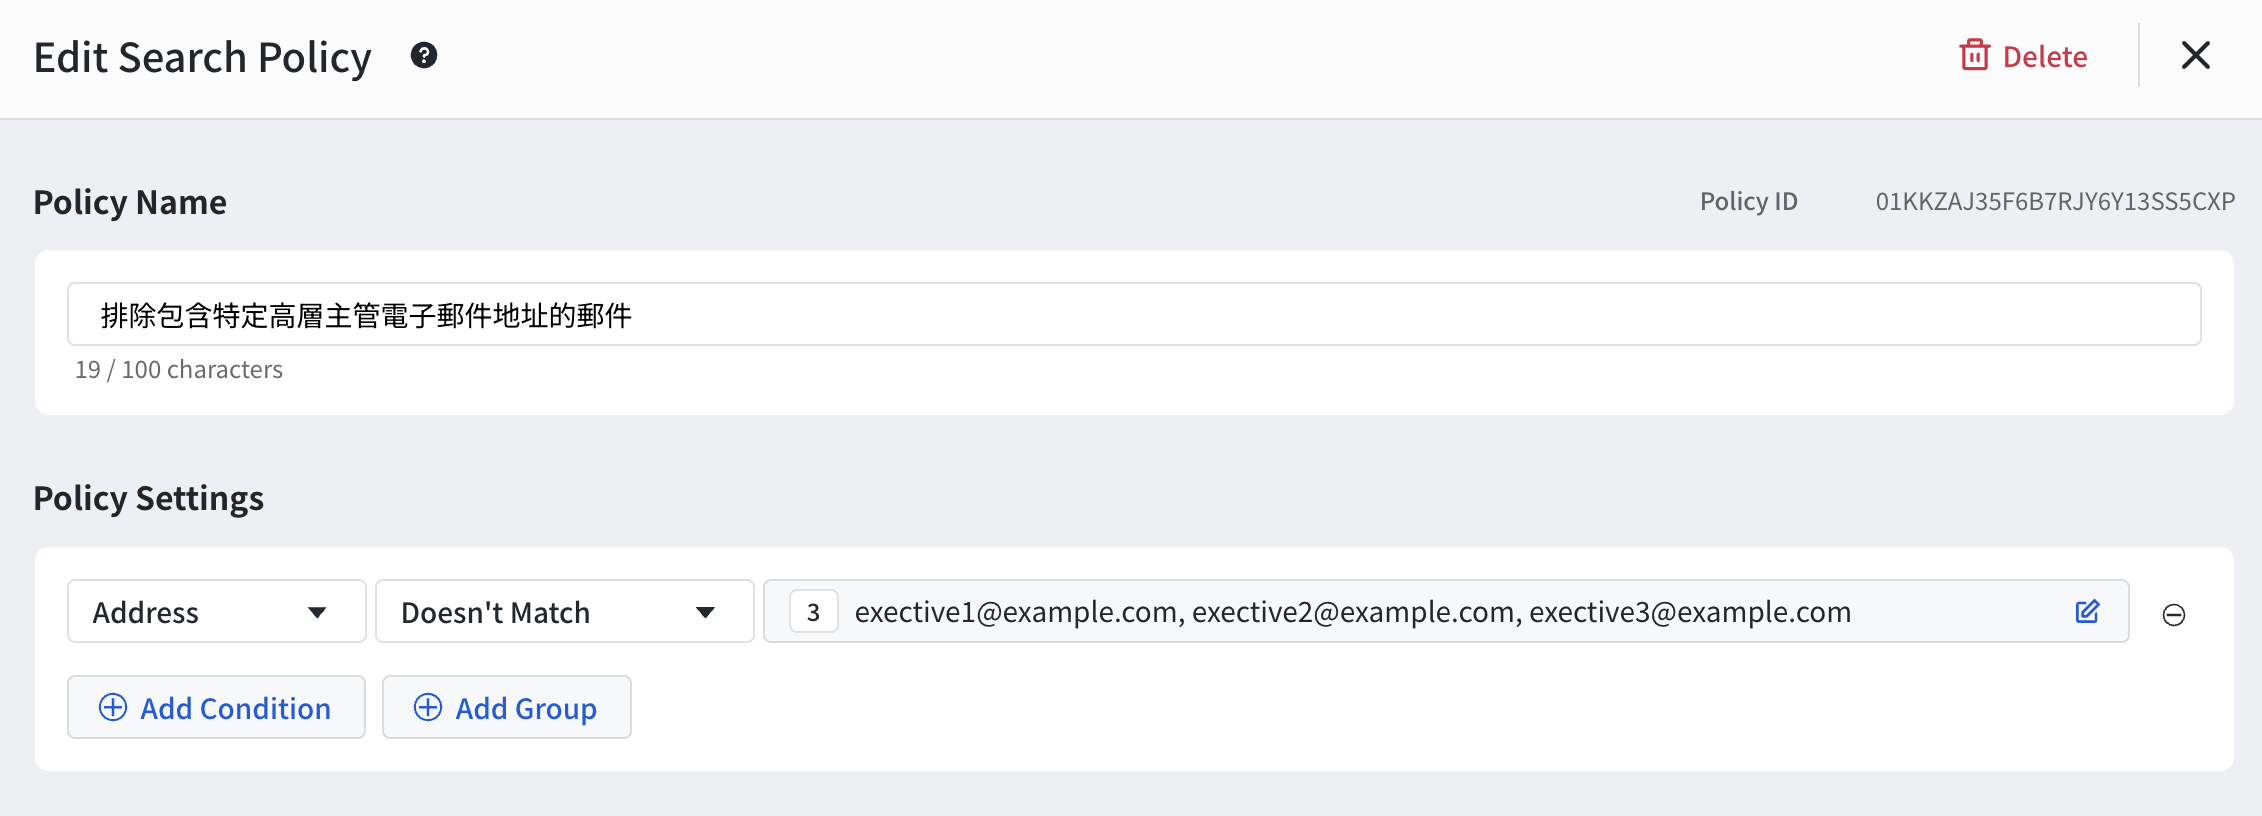This screenshot has height=816, width=2262.
Task: Open the Doesn't Match operator dropdown
Action: [565, 611]
